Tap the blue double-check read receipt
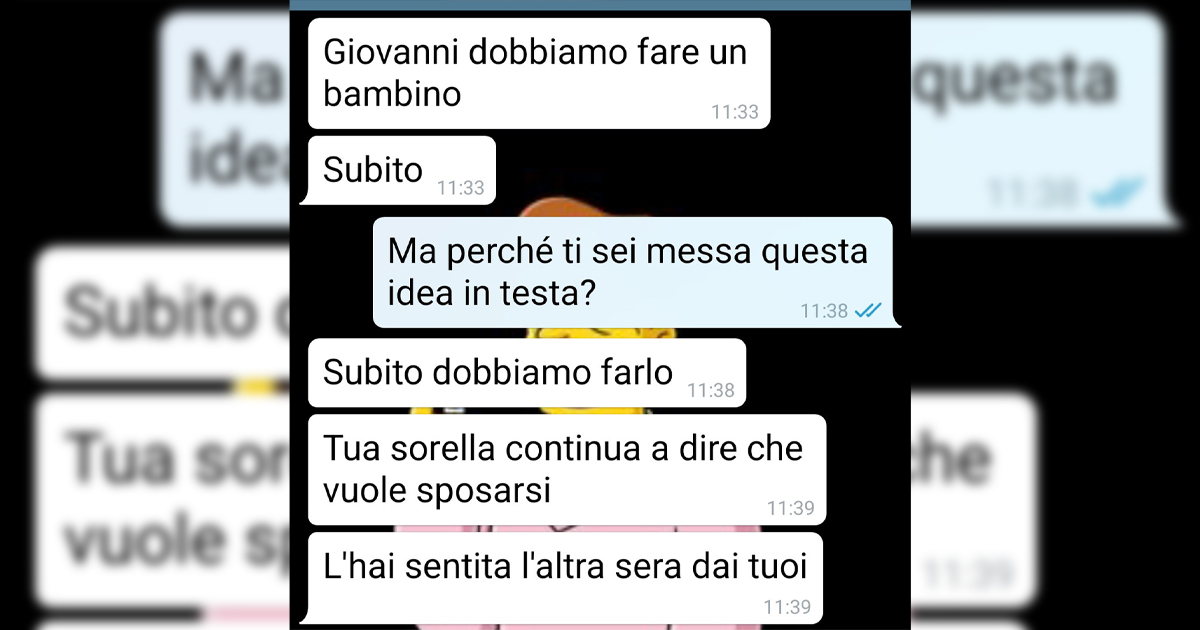This screenshot has height=630, width=1200. tap(868, 311)
